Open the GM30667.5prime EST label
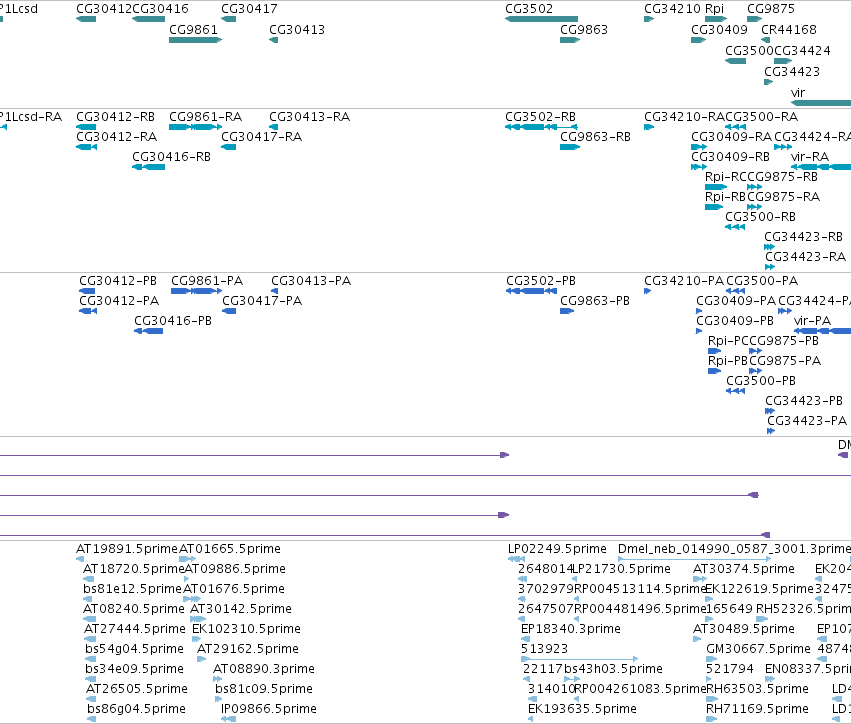Image resolution: width=851 pixels, height=724 pixels. click(758, 649)
